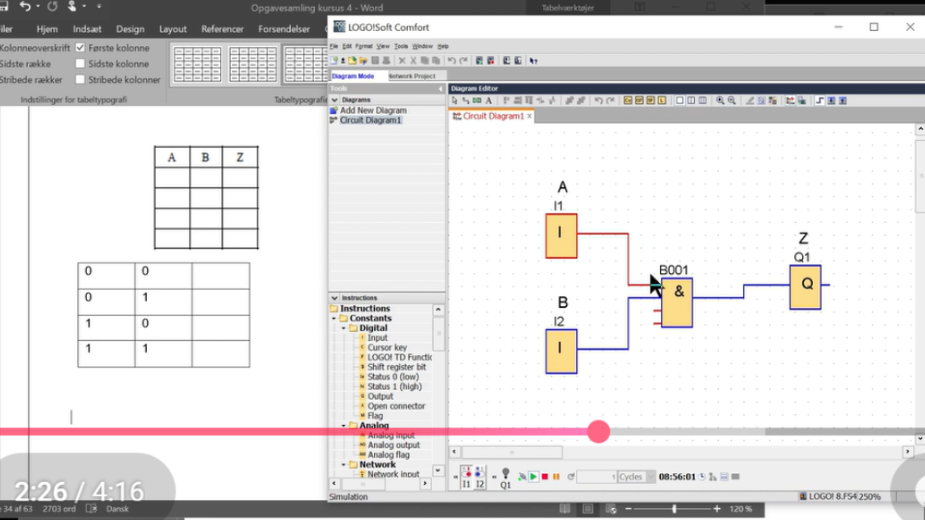Toggle input I1 switch in simulation bar

(467, 477)
